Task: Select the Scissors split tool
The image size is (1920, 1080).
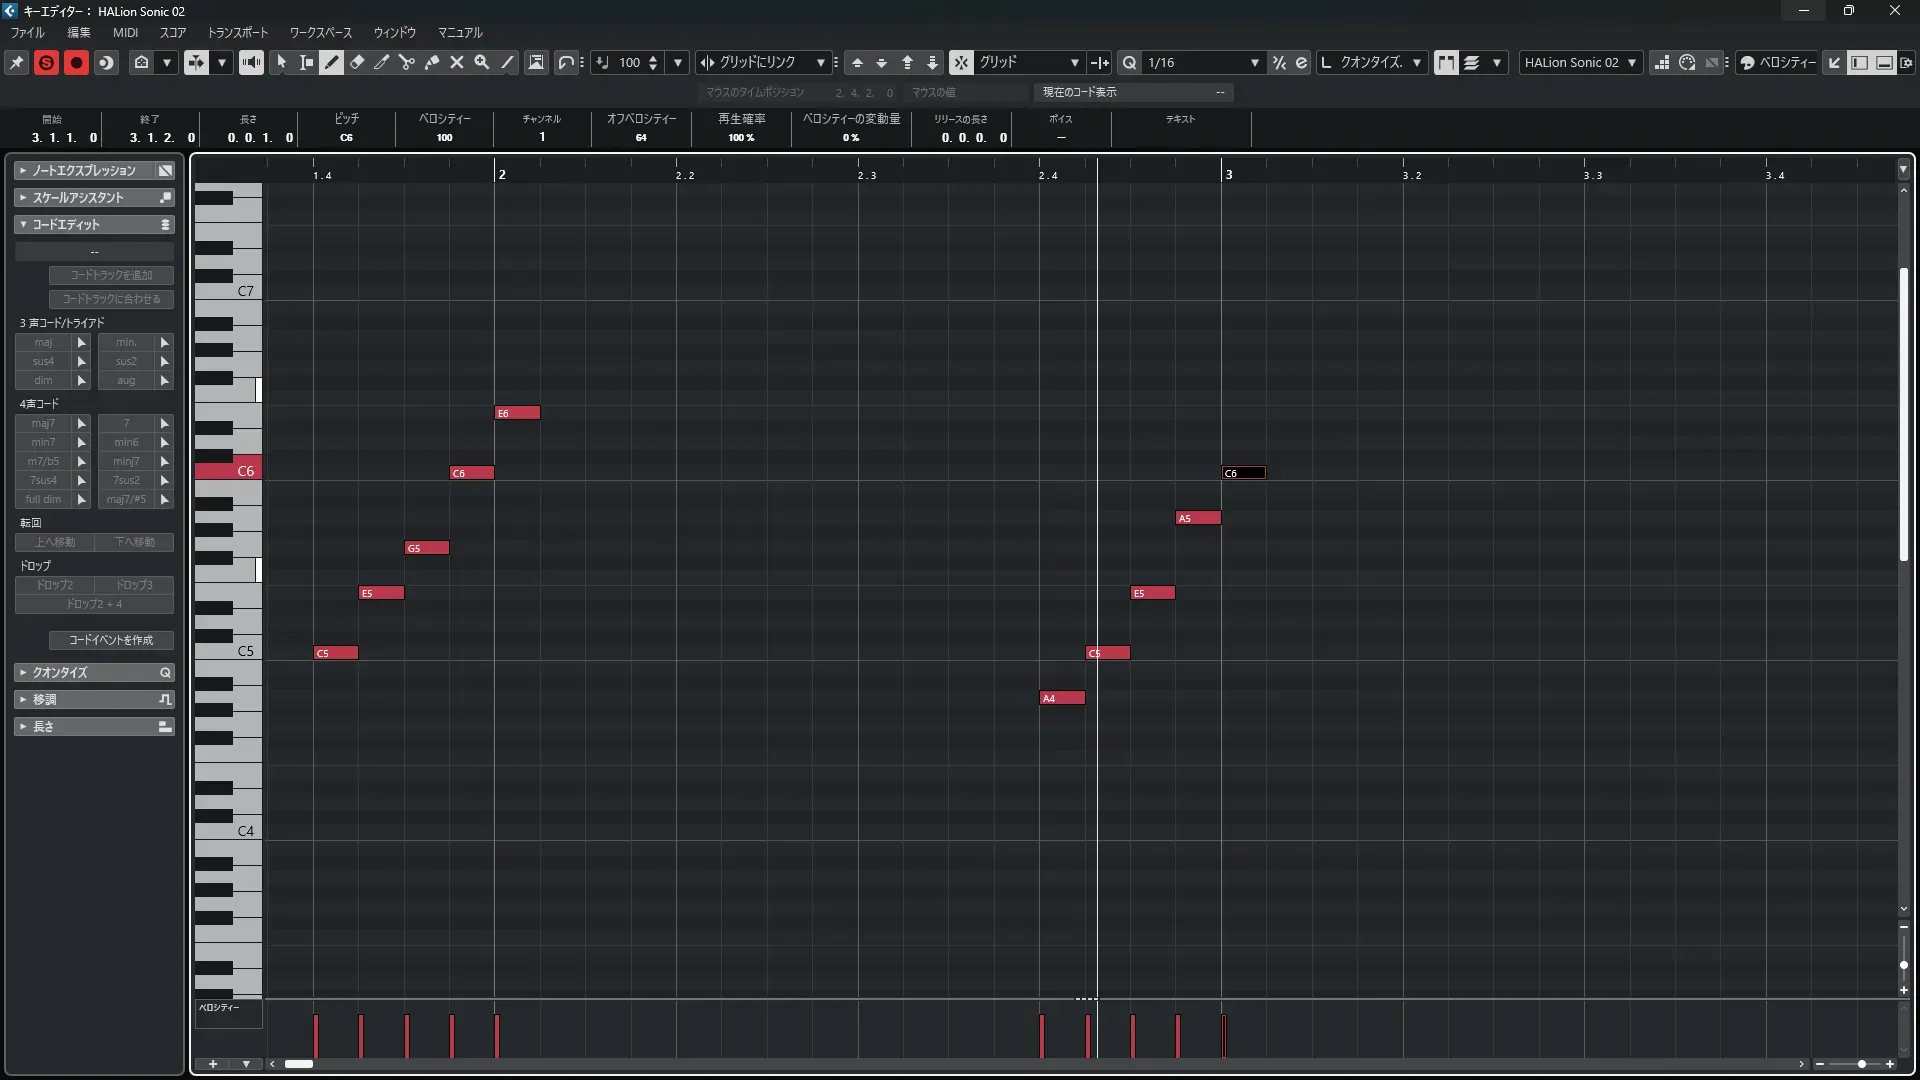Action: click(x=407, y=62)
